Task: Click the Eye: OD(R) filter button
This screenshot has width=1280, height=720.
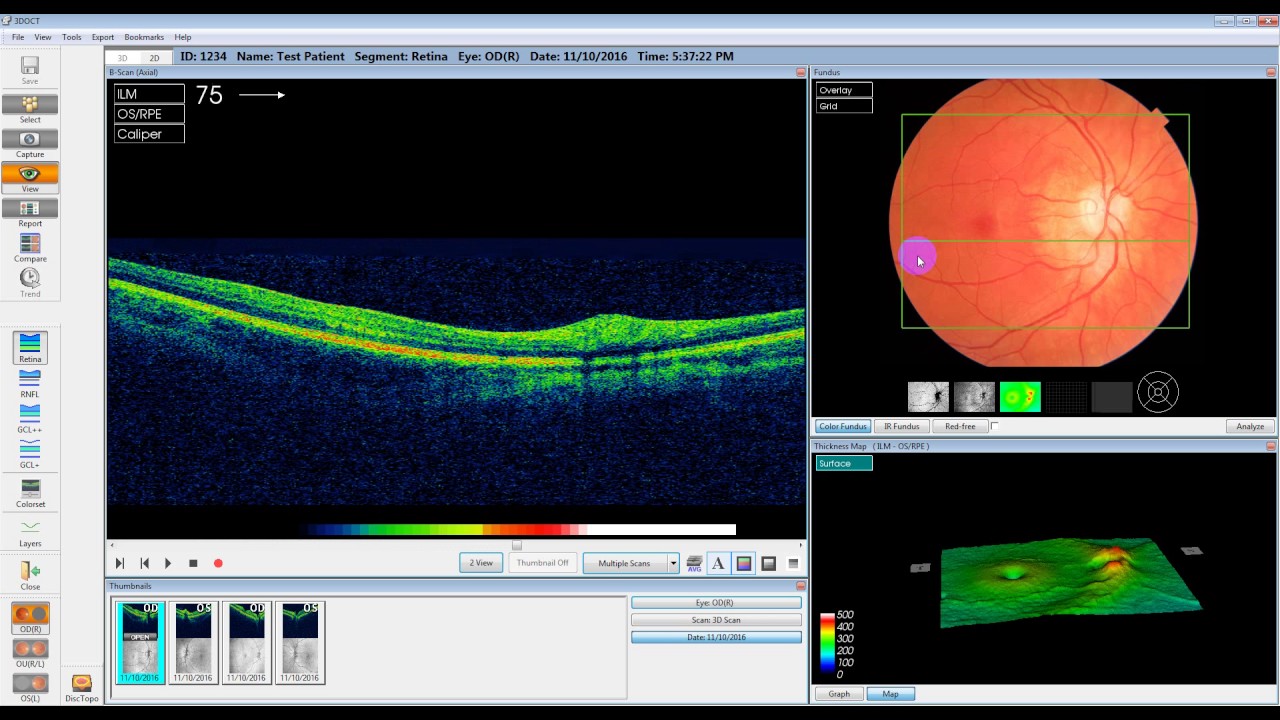Action: 716,603
